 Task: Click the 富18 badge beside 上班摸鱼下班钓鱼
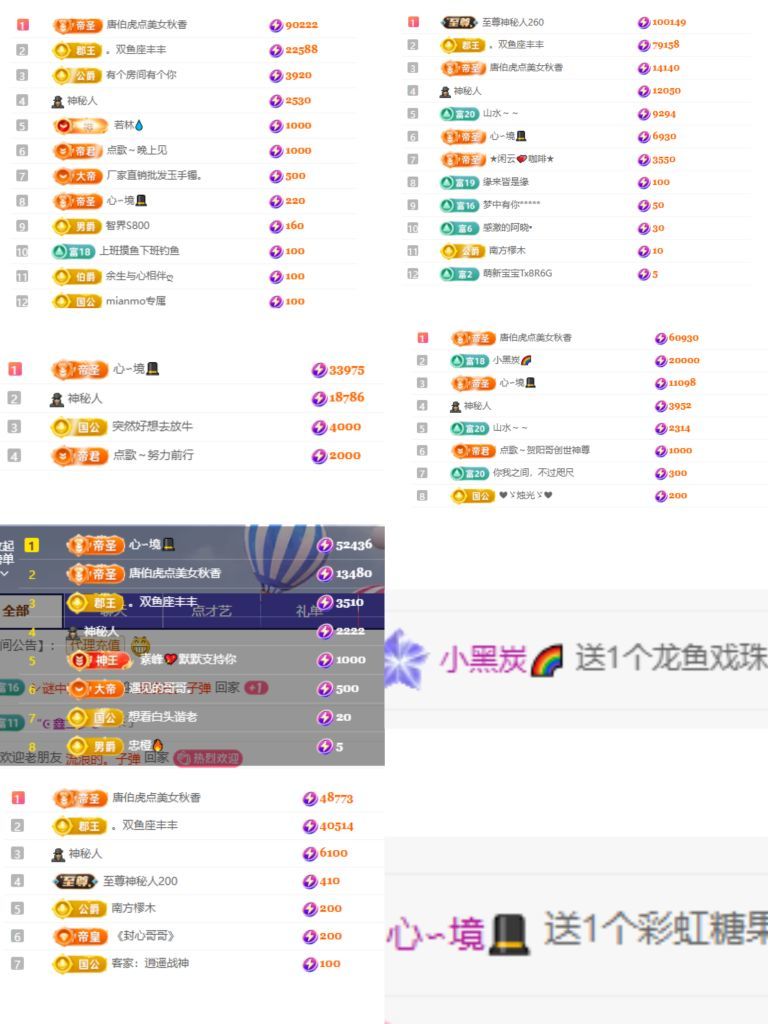tap(73, 251)
